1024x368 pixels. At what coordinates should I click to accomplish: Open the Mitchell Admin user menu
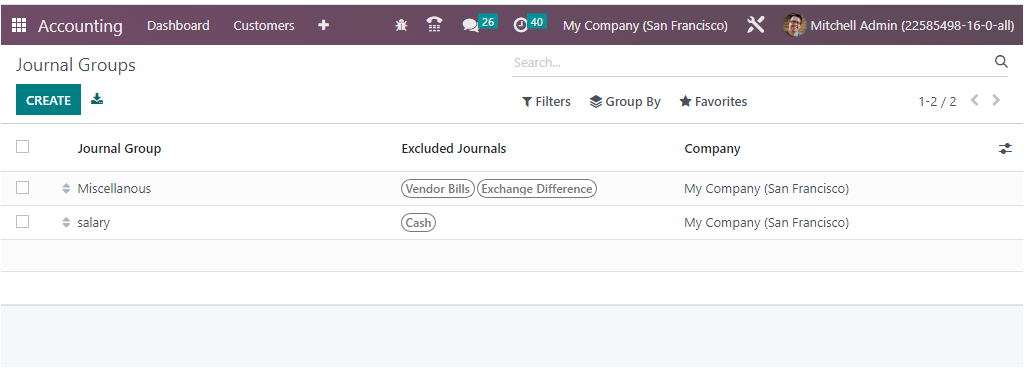click(899, 25)
